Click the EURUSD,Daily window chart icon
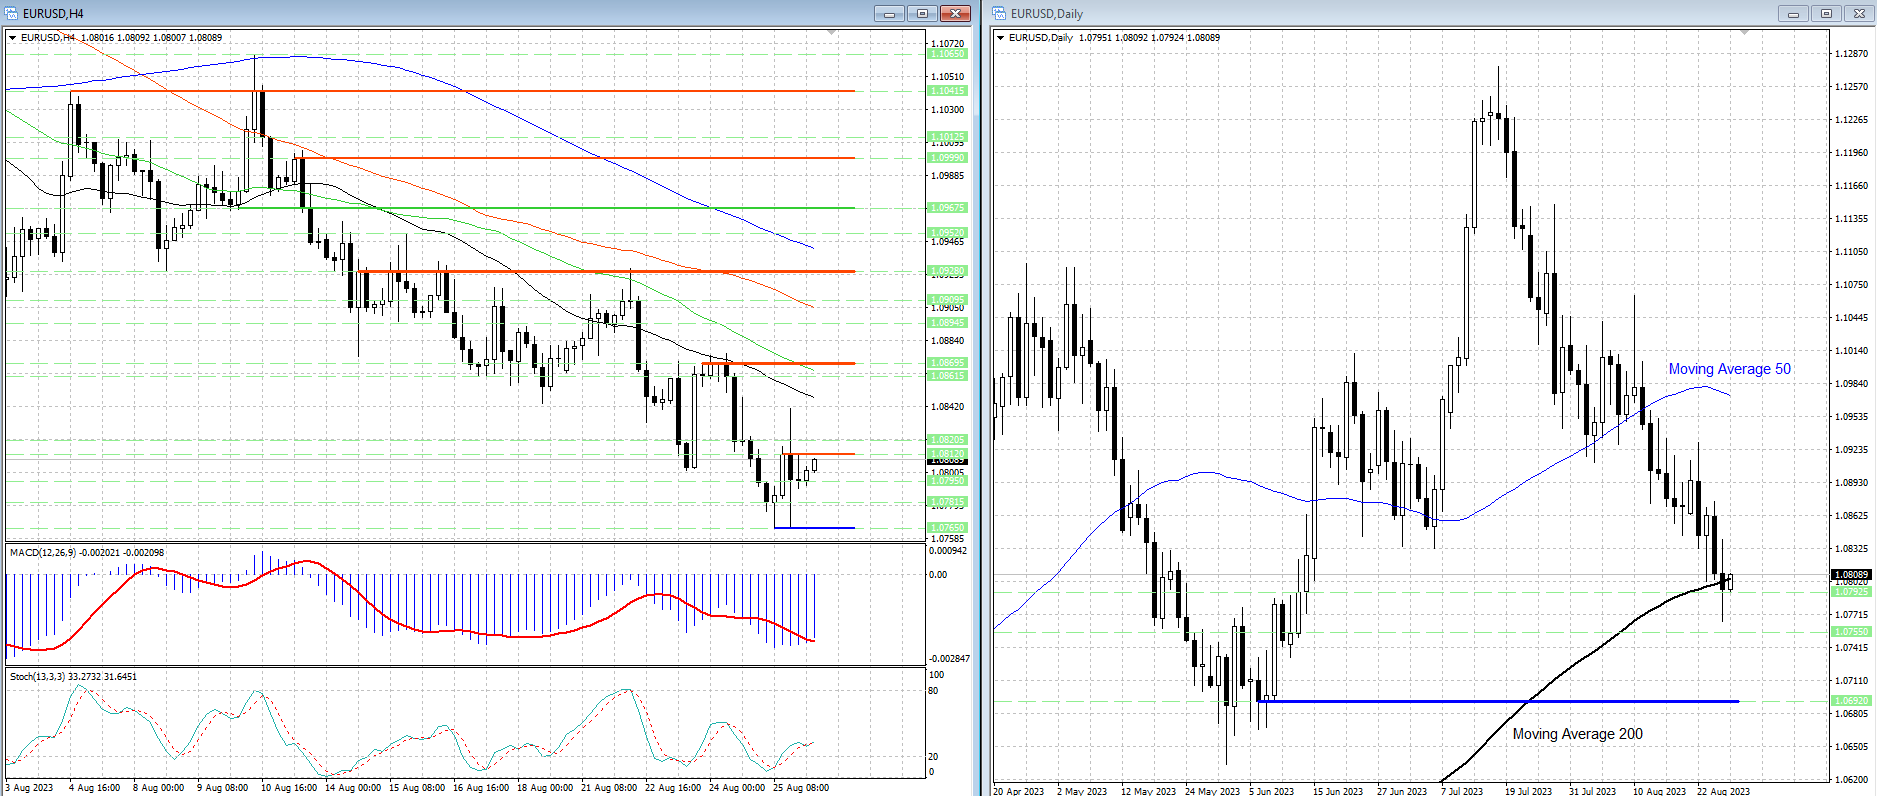This screenshot has width=1877, height=796. coord(1000,13)
